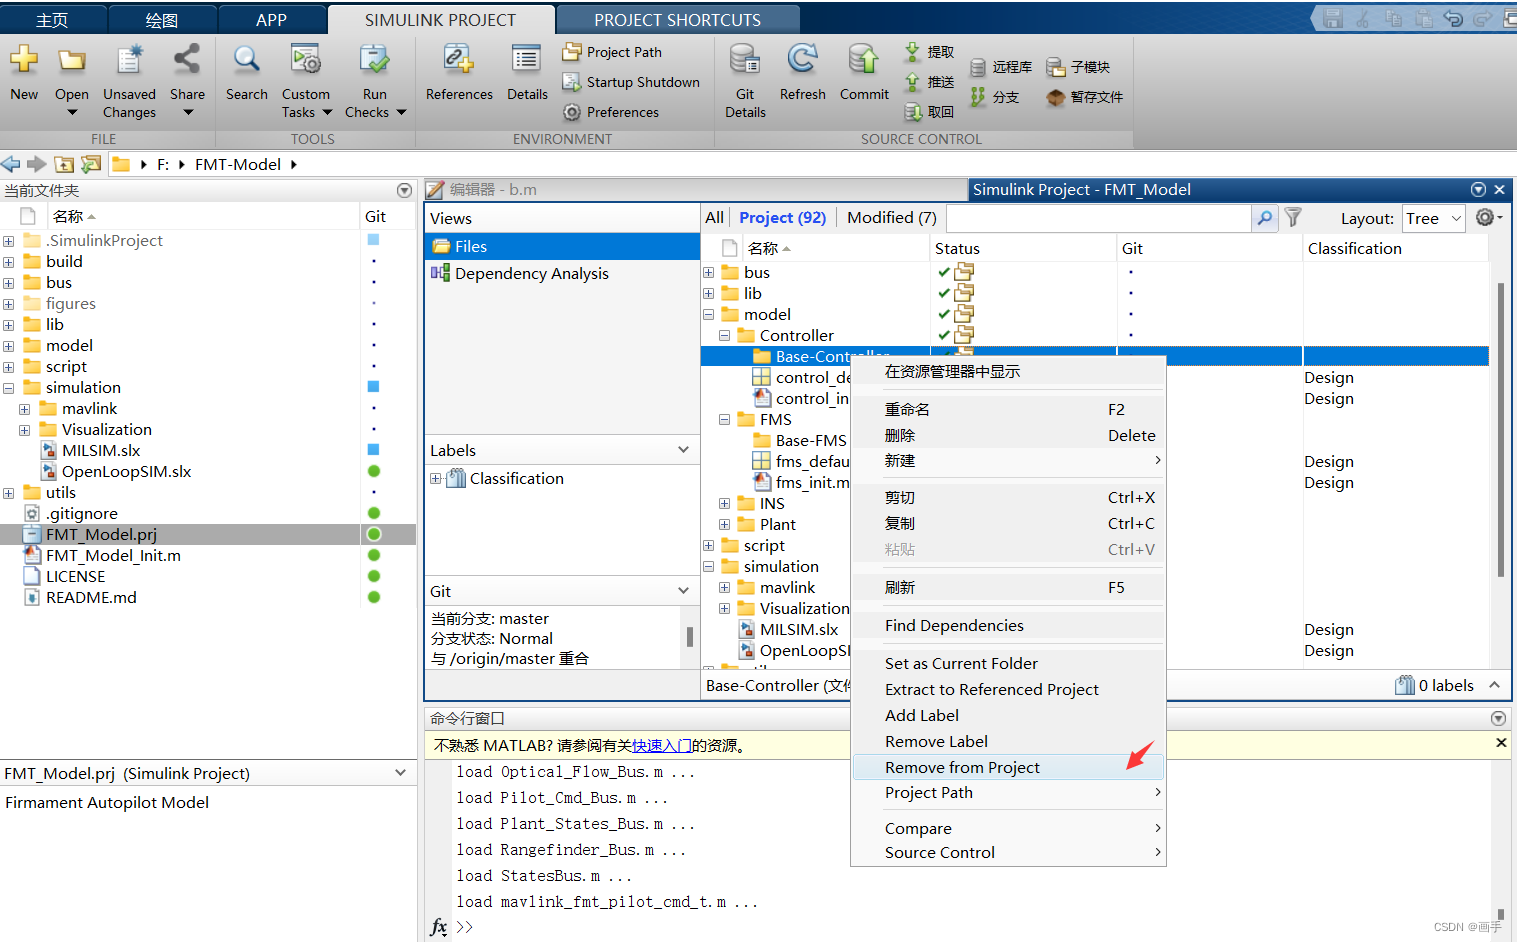
Task: Open project Details
Action: point(527,60)
